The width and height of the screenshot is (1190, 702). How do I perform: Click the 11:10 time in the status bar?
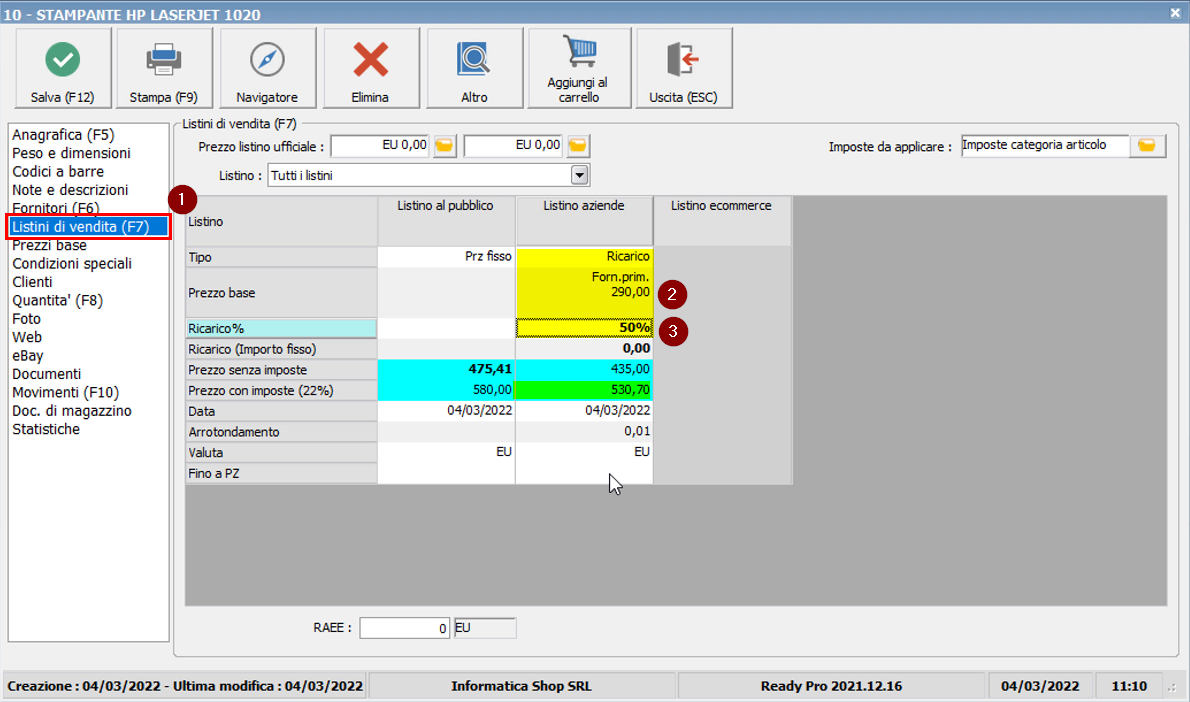point(1129,686)
